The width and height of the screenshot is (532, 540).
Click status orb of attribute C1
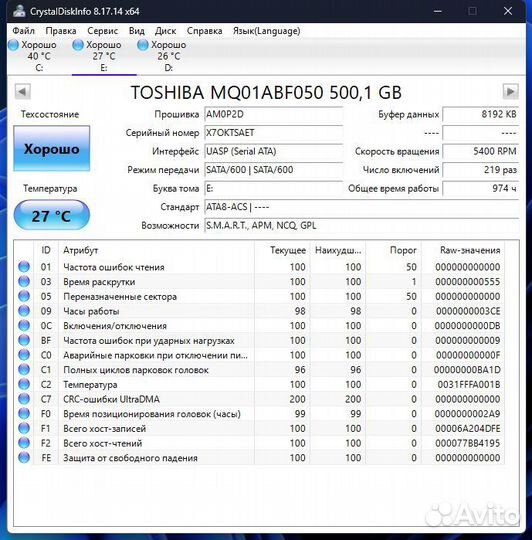24,370
